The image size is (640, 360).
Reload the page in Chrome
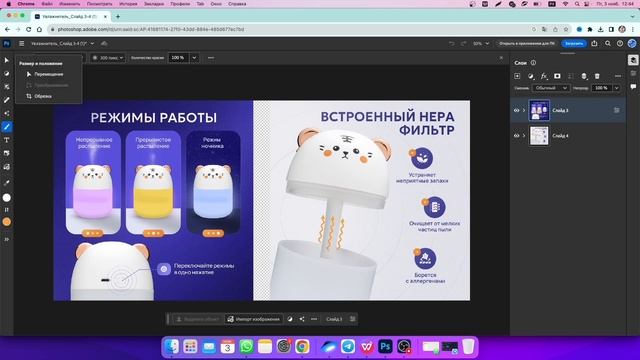[29, 29]
